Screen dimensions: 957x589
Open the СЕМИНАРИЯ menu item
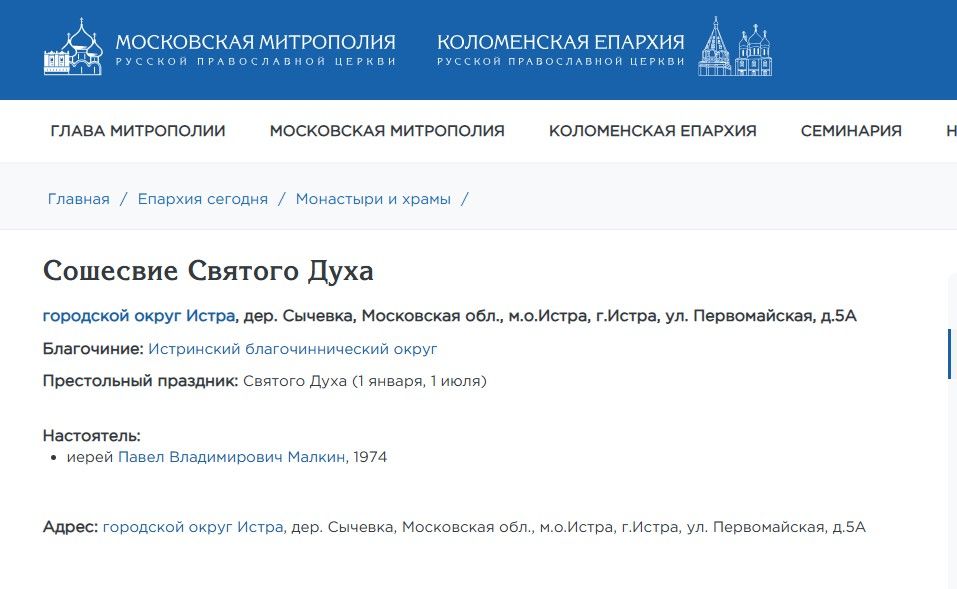pyautogui.click(x=851, y=131)
